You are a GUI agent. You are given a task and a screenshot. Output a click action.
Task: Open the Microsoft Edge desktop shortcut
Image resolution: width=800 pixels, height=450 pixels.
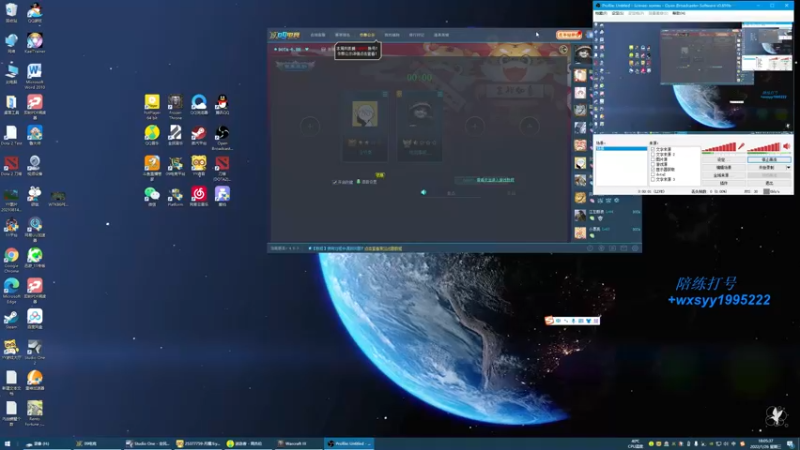[x=11, y=290]
